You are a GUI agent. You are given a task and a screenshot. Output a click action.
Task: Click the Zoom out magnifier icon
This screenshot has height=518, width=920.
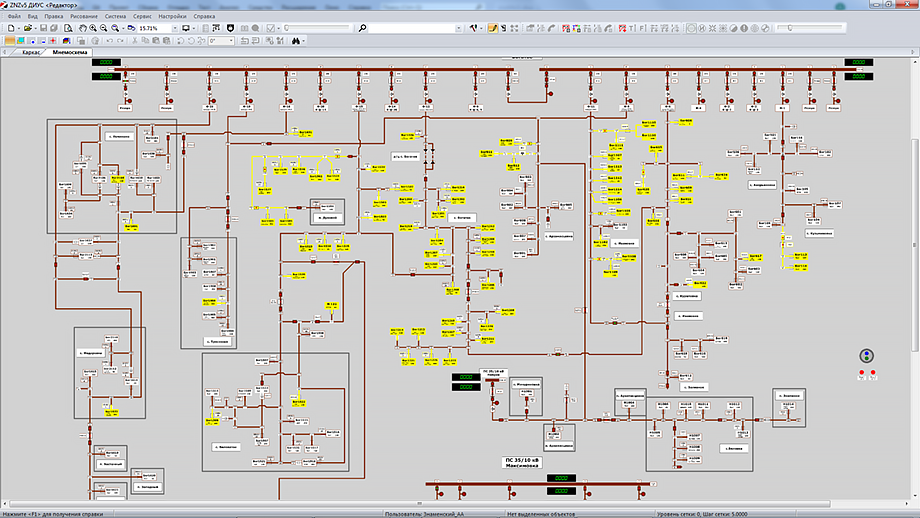pos(103,29)
